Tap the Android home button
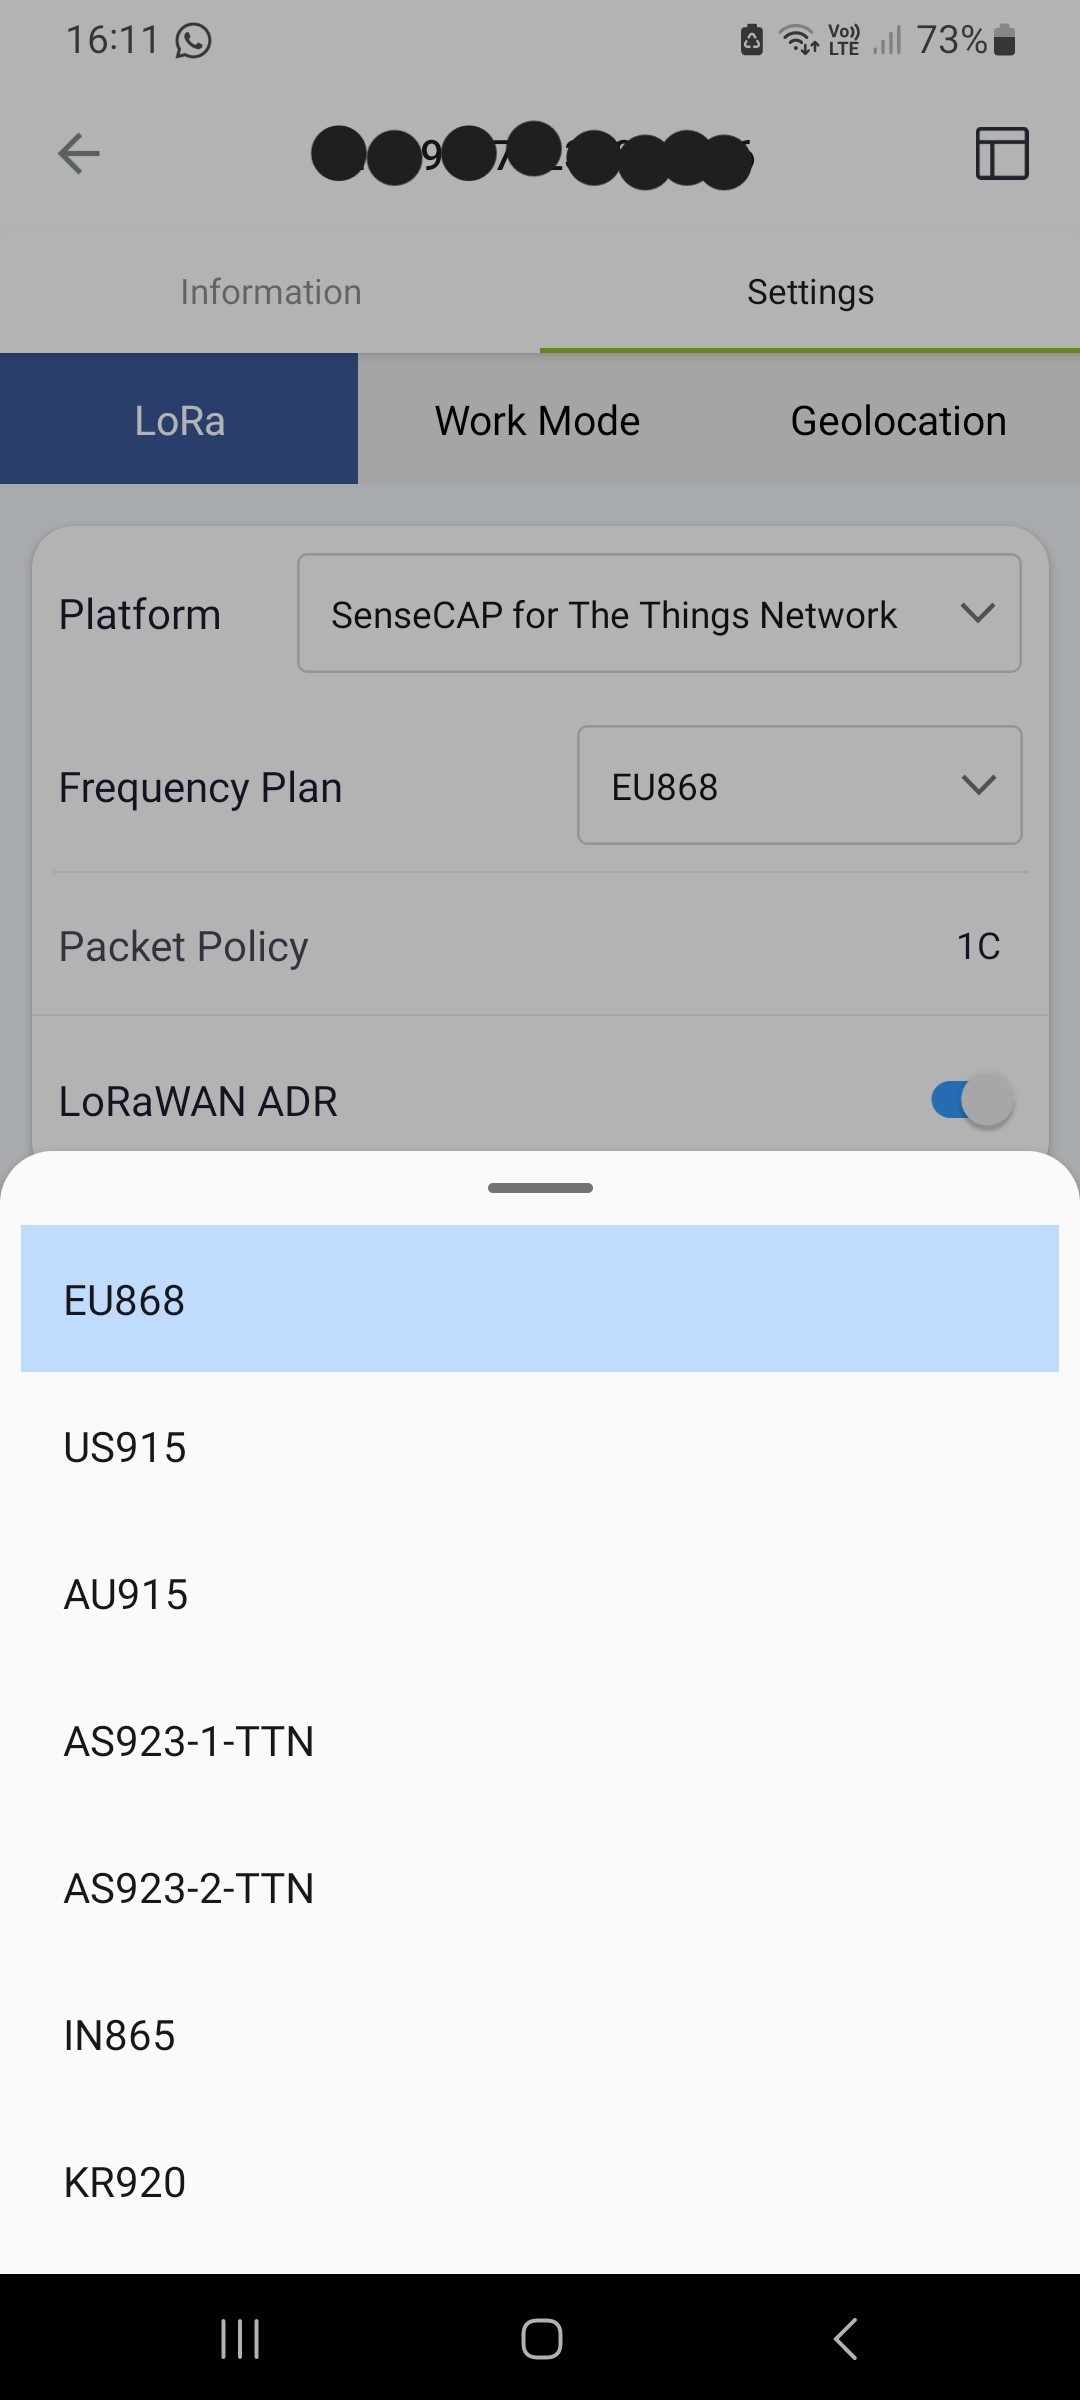 (541, 2339)
